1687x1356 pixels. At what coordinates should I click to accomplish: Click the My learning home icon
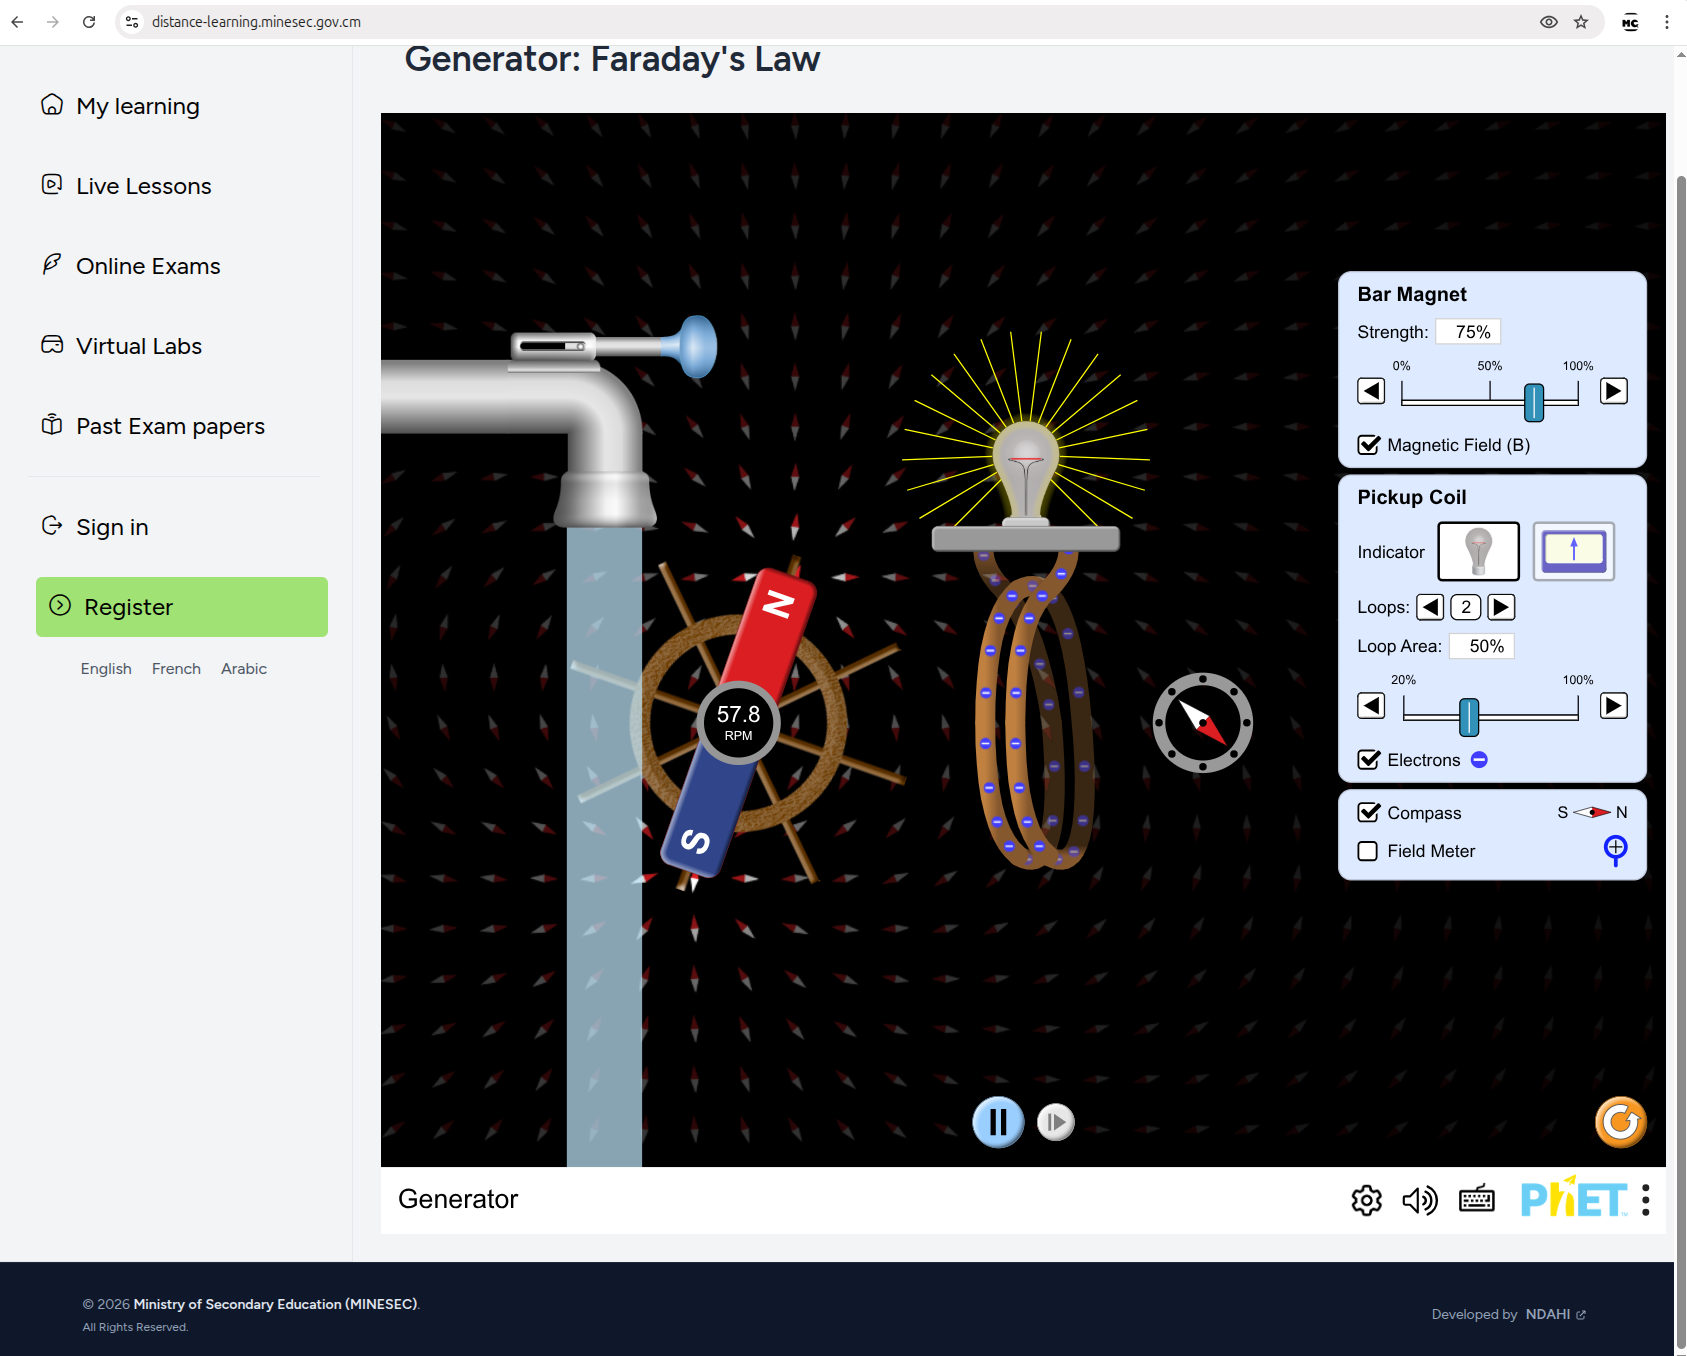pos(52,104)
